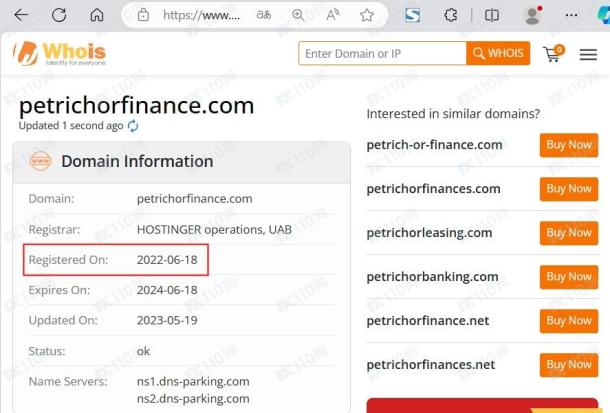Click the zoom magnifier icon in address bar

click(x=298, y=15)
